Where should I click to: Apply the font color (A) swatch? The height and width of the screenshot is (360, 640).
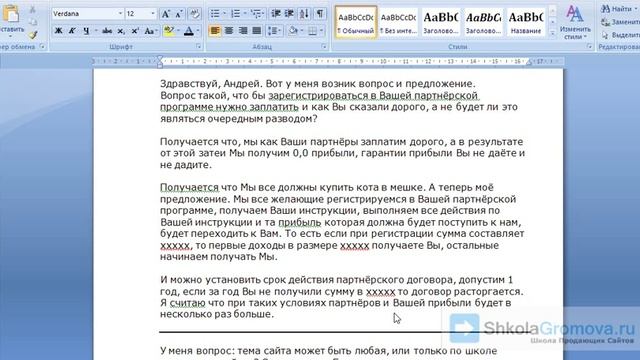click(x=189, y=31)
